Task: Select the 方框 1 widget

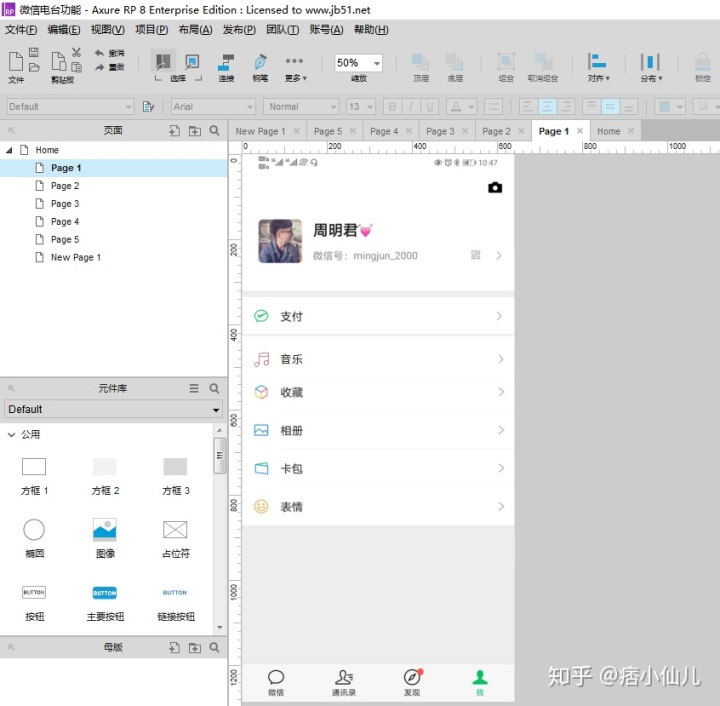Action: pyautogui.click(x=34, y=476)
